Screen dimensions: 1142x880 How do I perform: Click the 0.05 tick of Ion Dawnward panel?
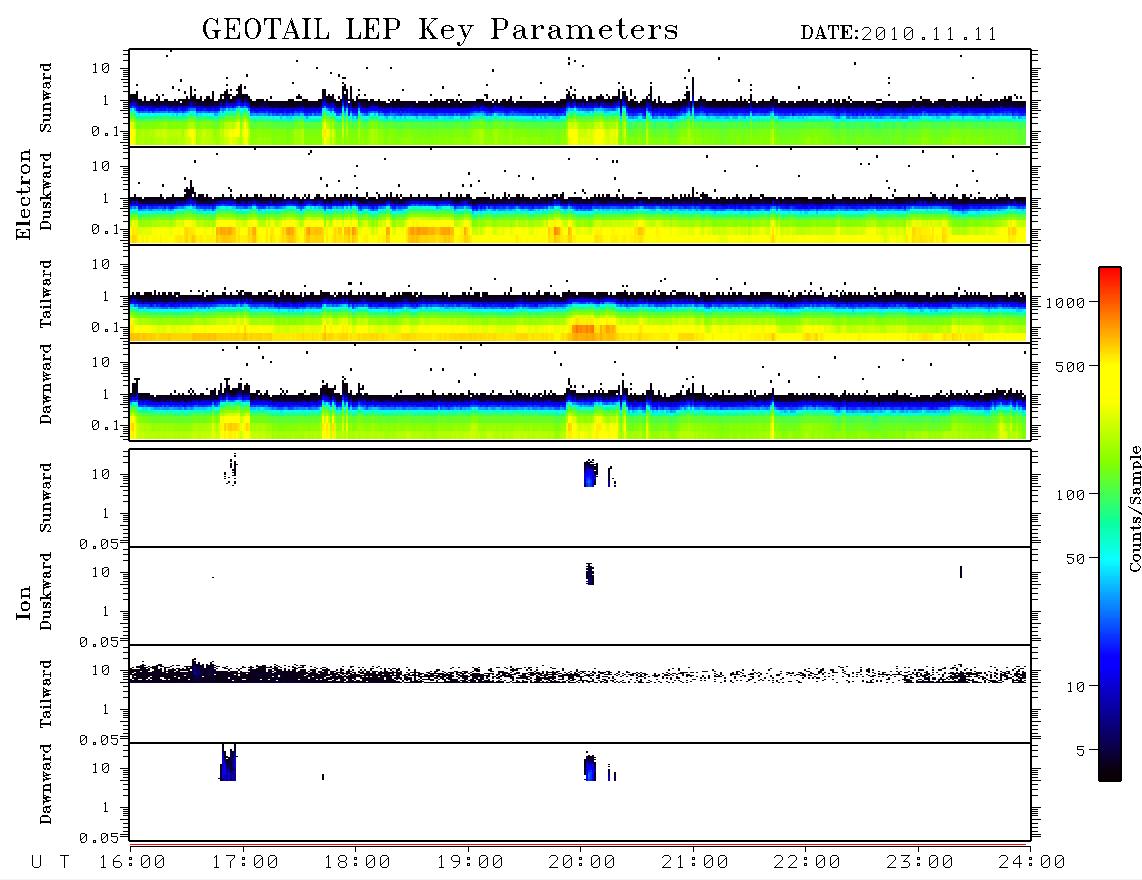coord(98,838)
